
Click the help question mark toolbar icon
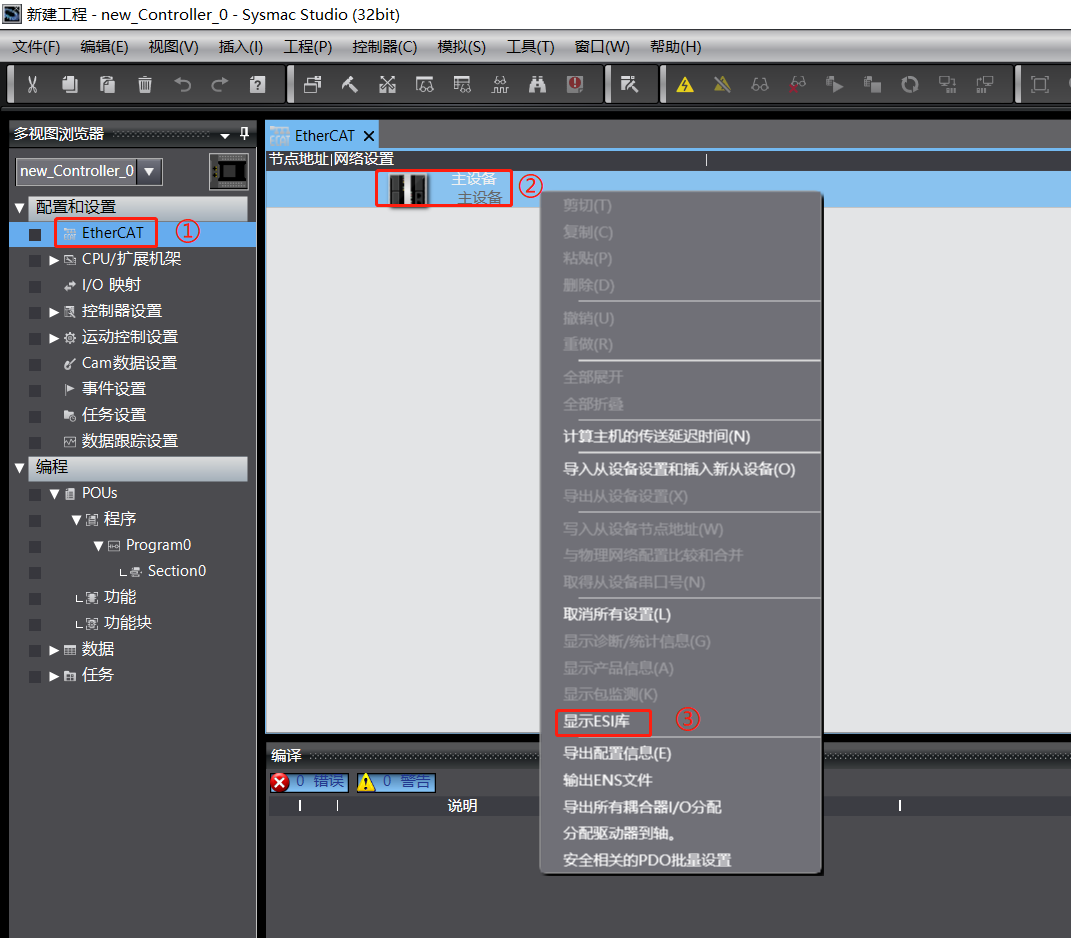click(x=257, y=85)
